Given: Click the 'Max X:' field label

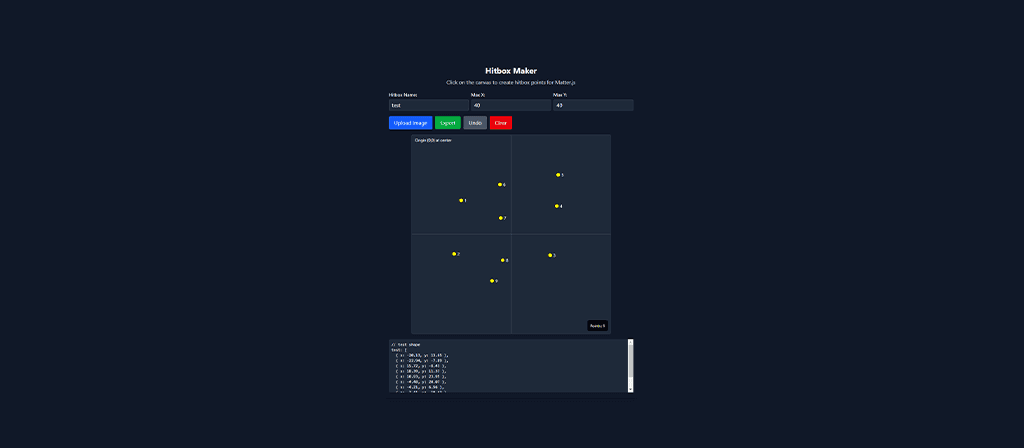Looking at the screenshot, I should pos(478,95).
